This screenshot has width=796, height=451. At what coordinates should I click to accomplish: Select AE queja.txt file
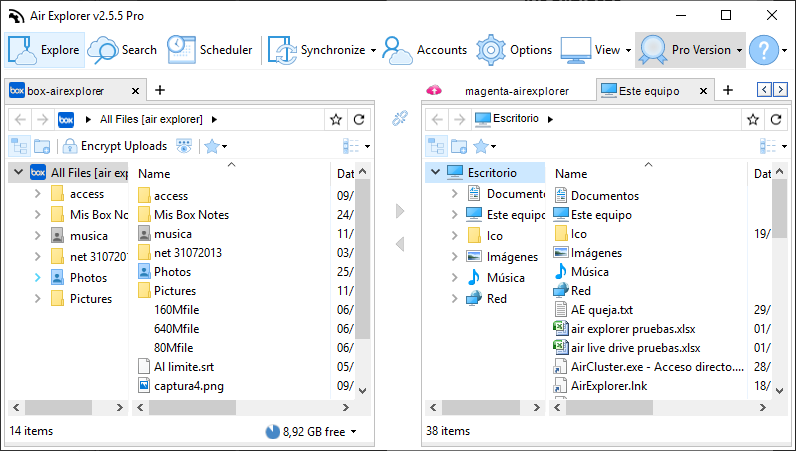pos(602,310)
